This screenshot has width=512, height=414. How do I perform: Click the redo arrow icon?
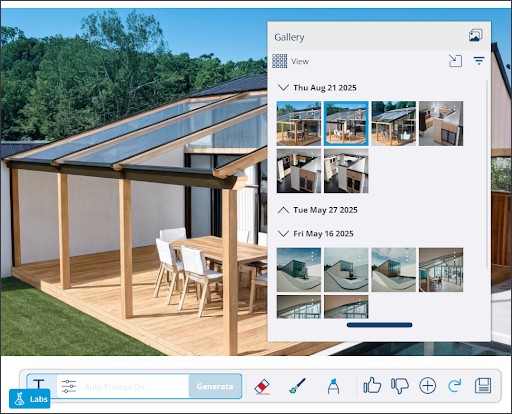click(x=455, y=386)
